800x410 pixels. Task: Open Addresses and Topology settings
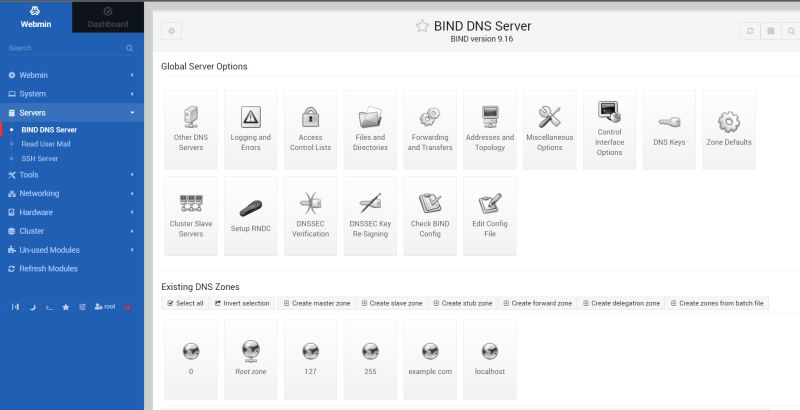490,130
